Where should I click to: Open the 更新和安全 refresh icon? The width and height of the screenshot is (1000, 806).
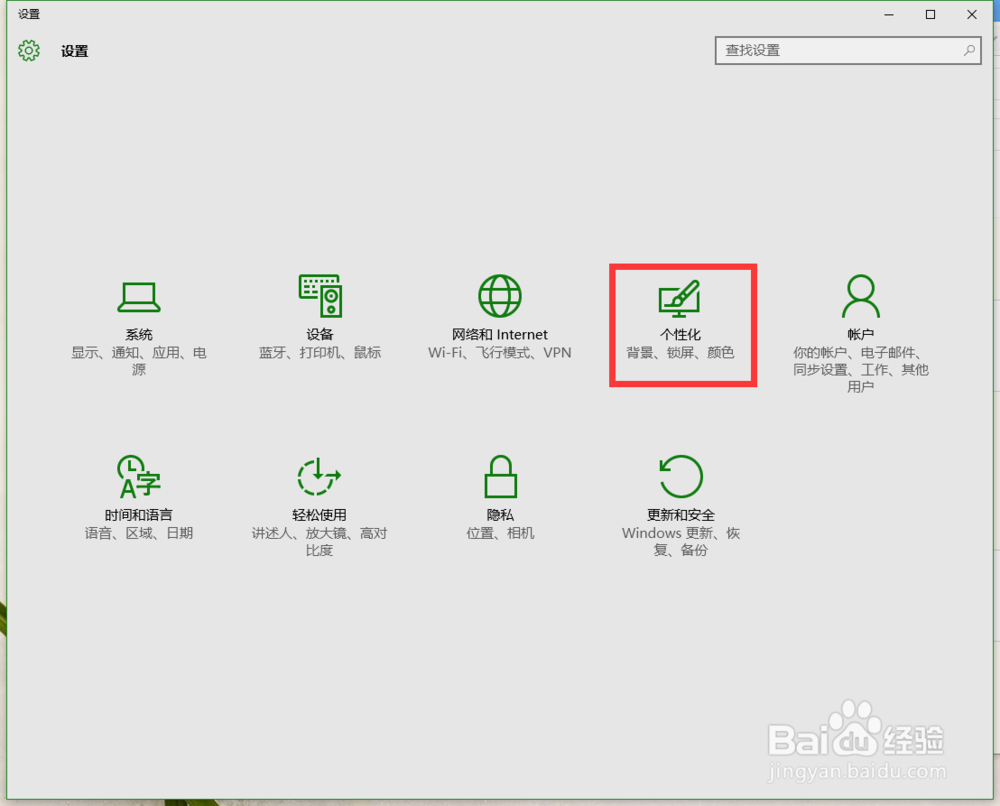point(681,478)
